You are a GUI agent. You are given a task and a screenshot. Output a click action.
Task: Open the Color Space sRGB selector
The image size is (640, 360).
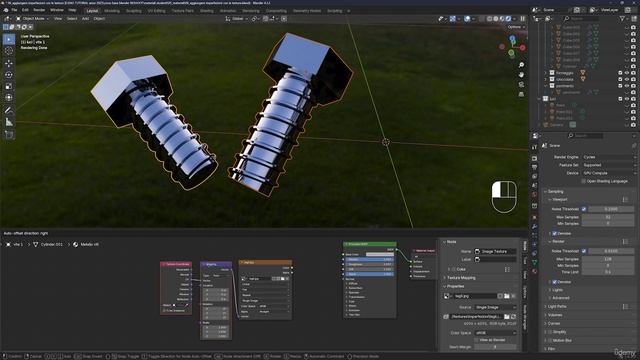tap(495, 333)
